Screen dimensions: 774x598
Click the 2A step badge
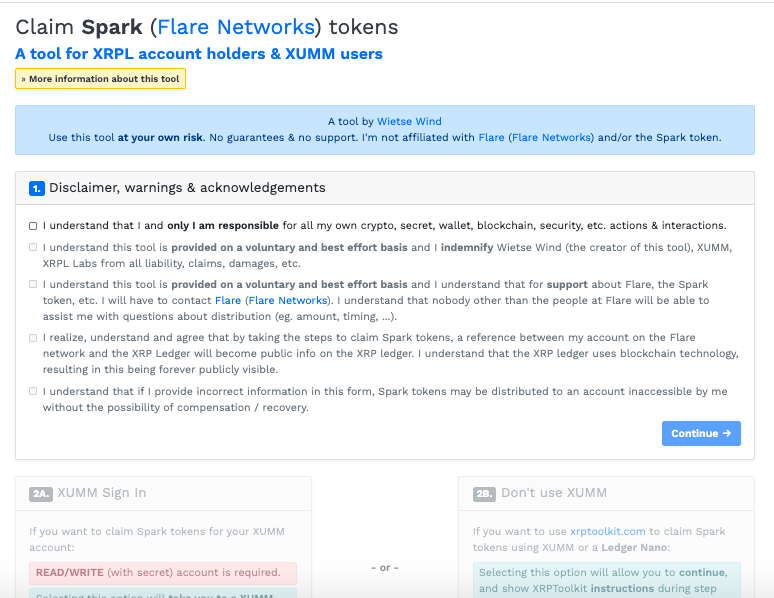click(40, 493)
